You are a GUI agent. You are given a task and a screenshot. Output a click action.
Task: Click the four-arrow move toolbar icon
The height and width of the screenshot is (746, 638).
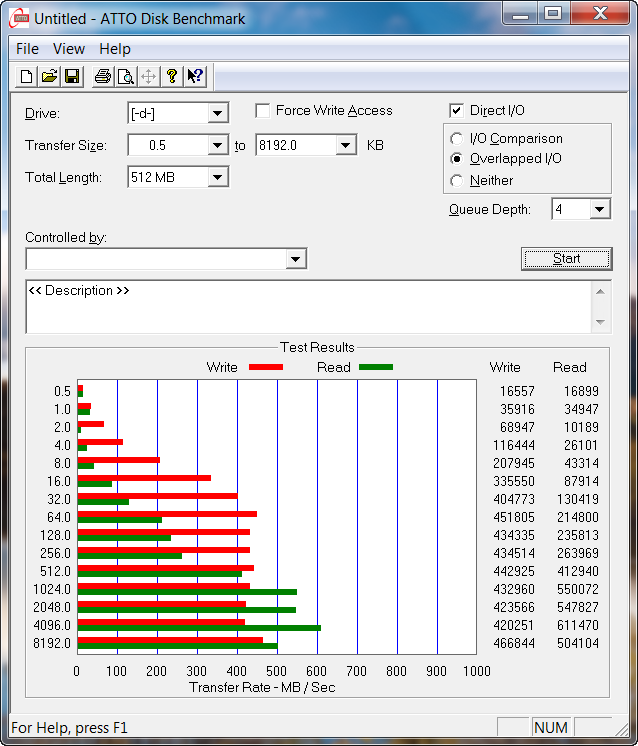[x=148, y=76]
